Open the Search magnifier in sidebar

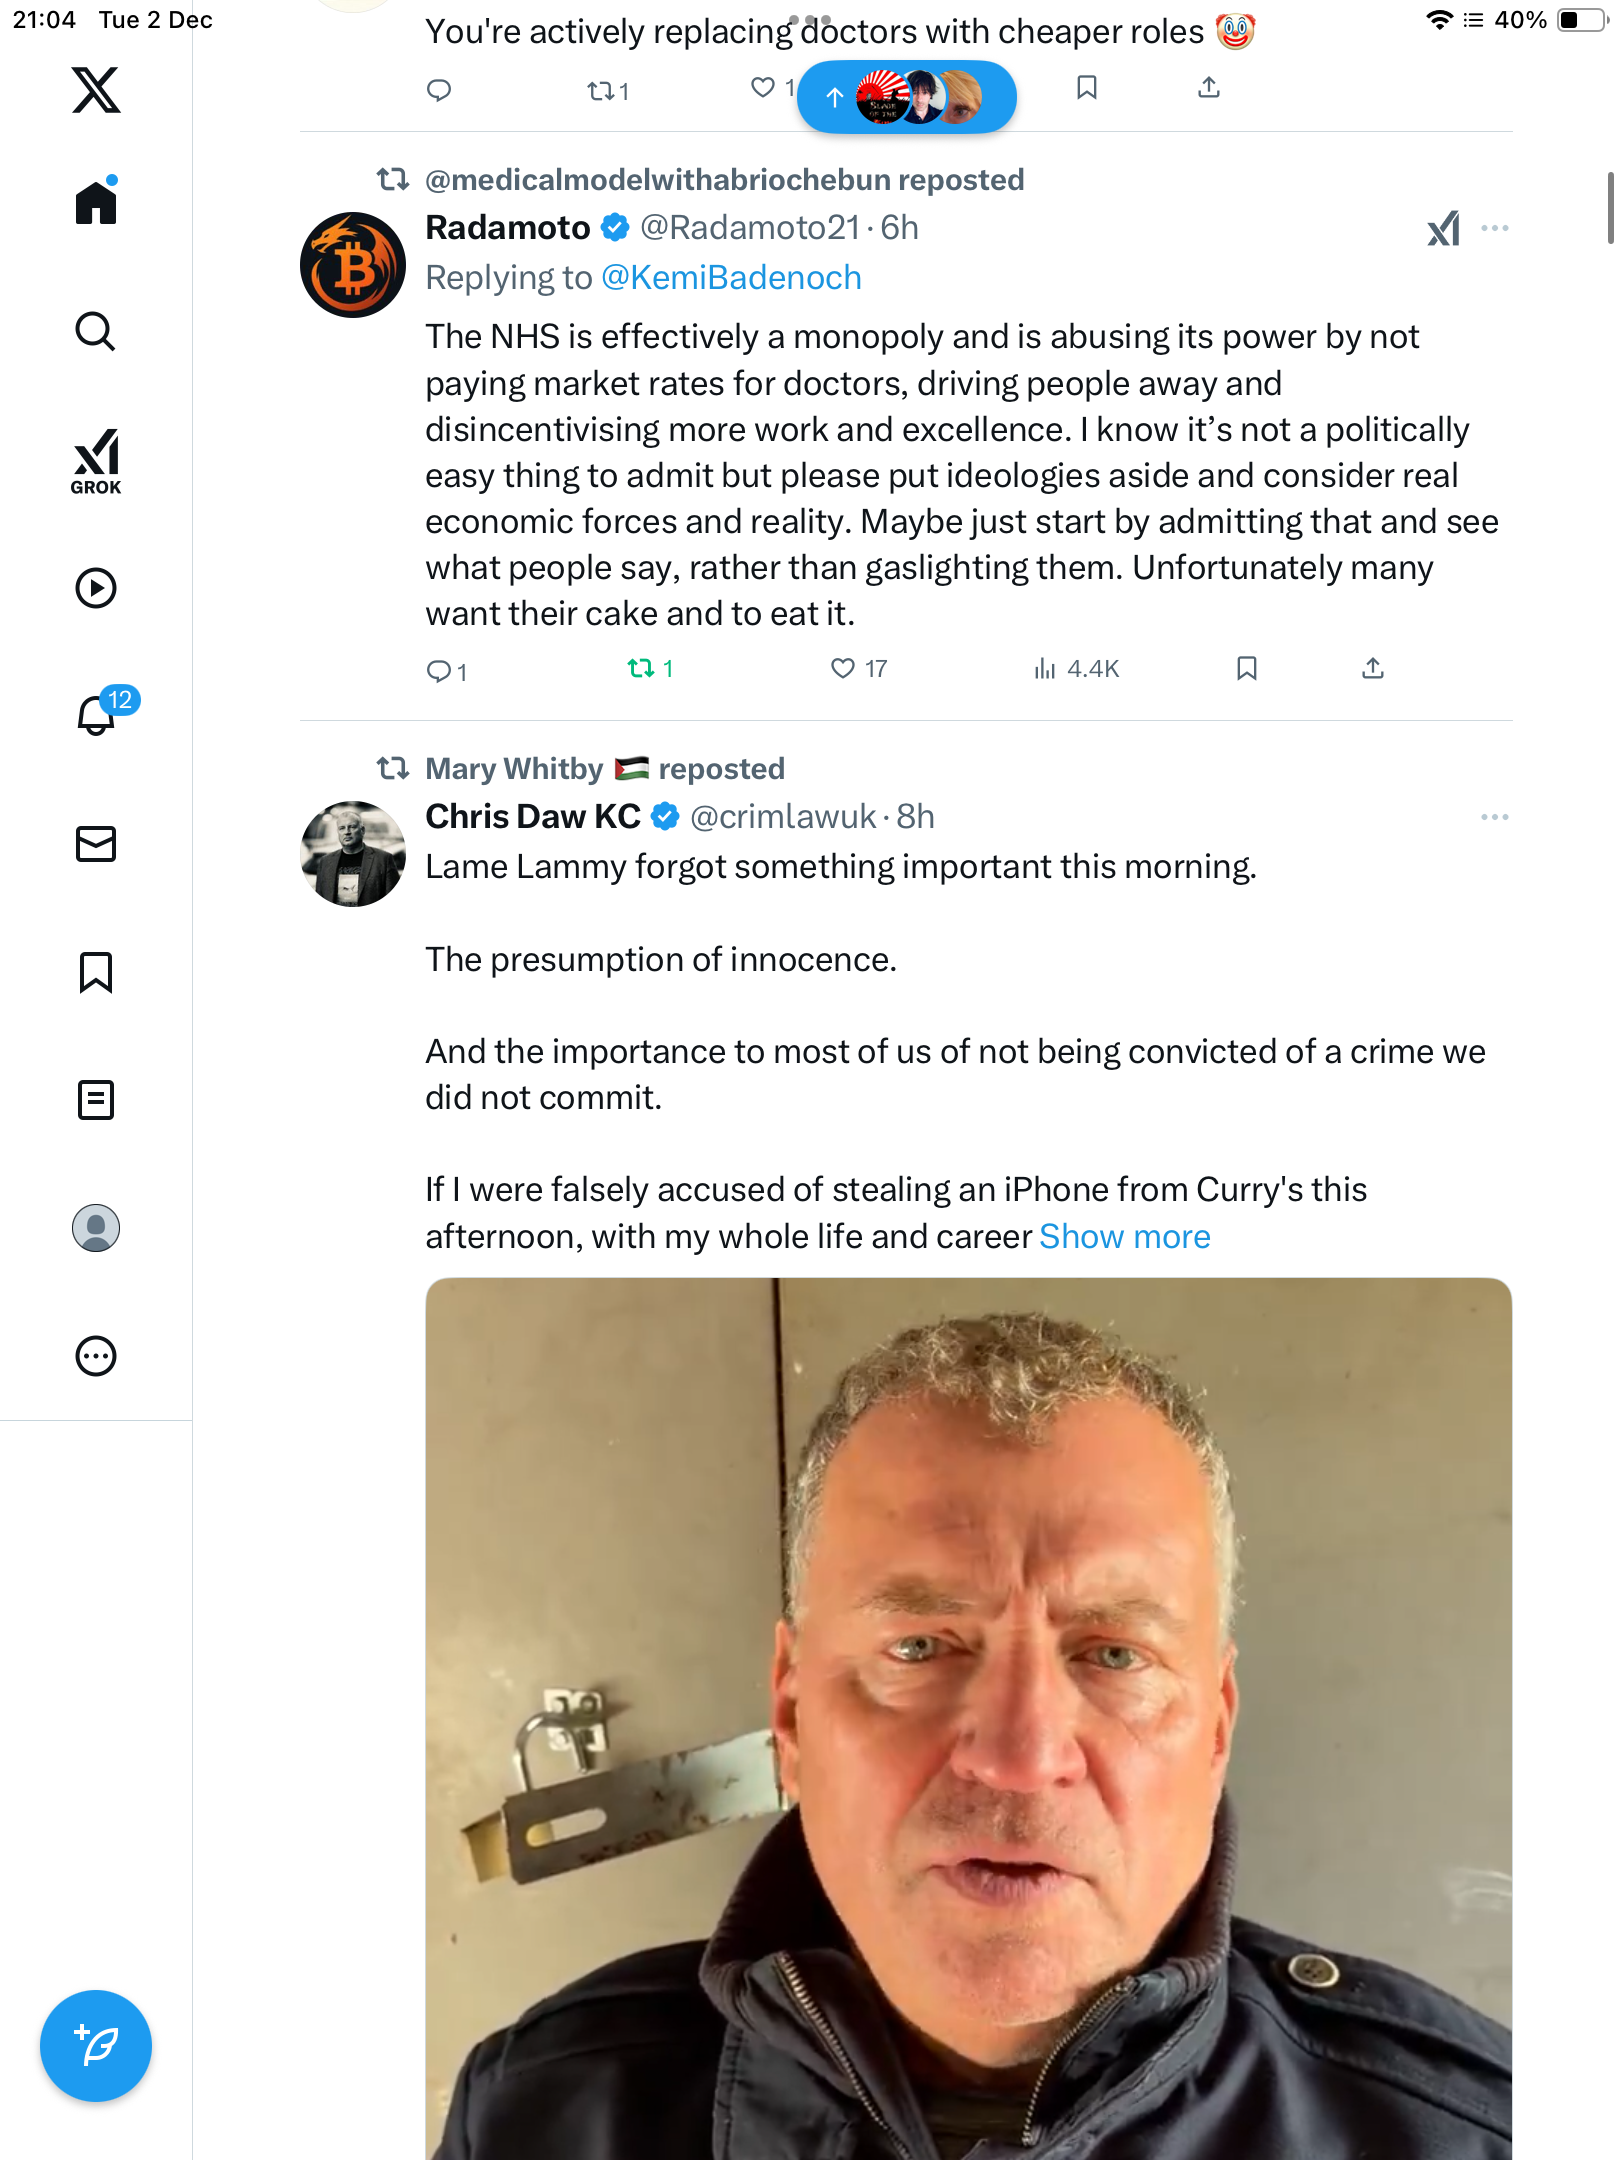pos(96,332)
